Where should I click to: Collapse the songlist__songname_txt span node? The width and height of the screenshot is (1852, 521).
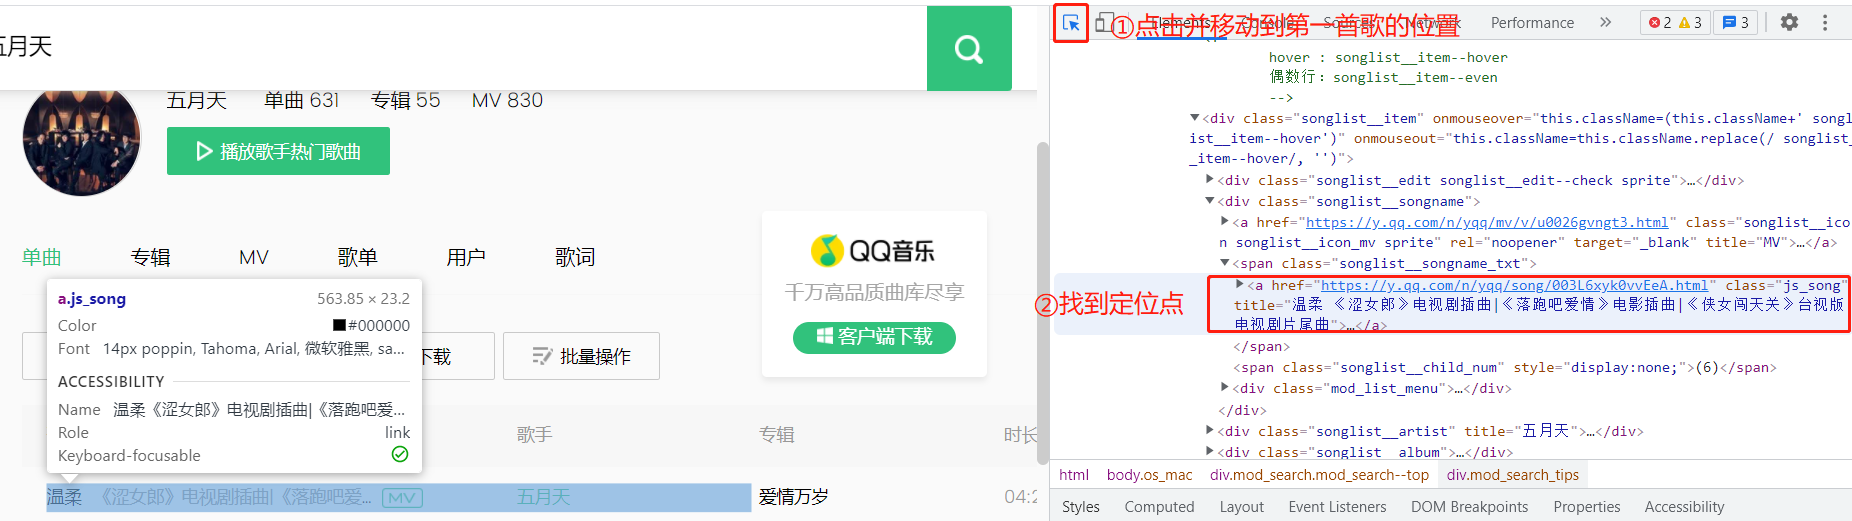click(1225, 263)
